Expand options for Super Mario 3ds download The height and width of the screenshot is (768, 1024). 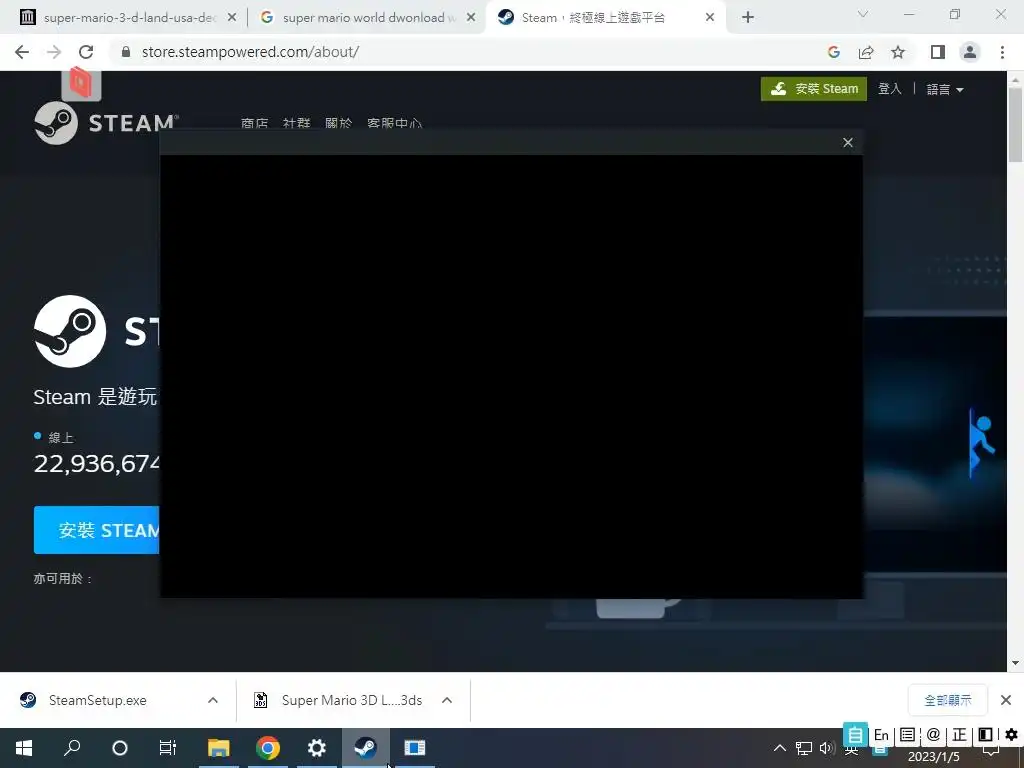pyautogui.click(x=447, y=700)
